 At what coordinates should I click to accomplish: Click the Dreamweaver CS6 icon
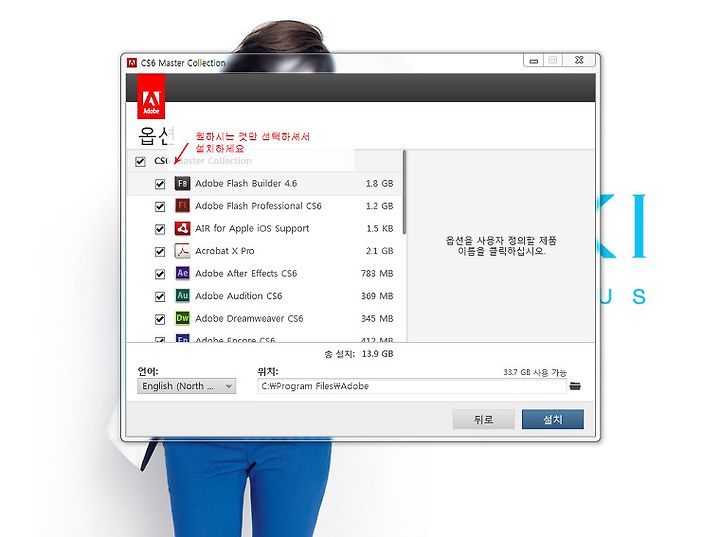coord(182,318)
